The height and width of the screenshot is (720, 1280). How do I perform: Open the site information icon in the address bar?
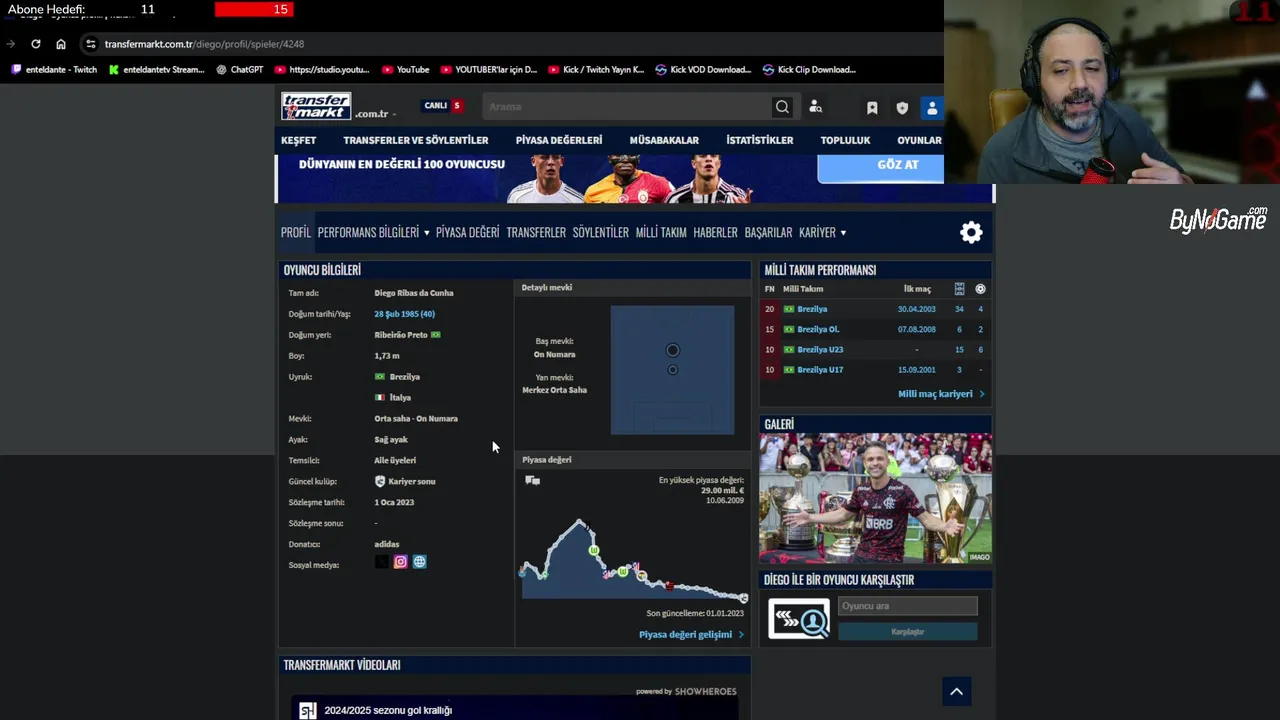click(90, 44)
